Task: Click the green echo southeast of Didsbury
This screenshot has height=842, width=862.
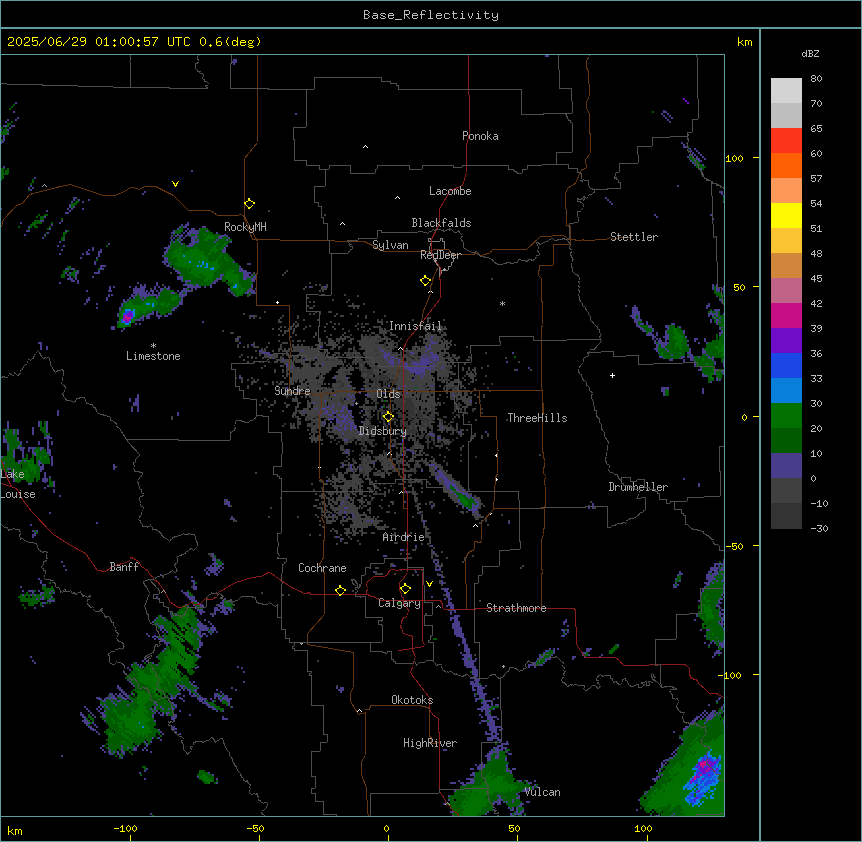Action: pos(466,500)
